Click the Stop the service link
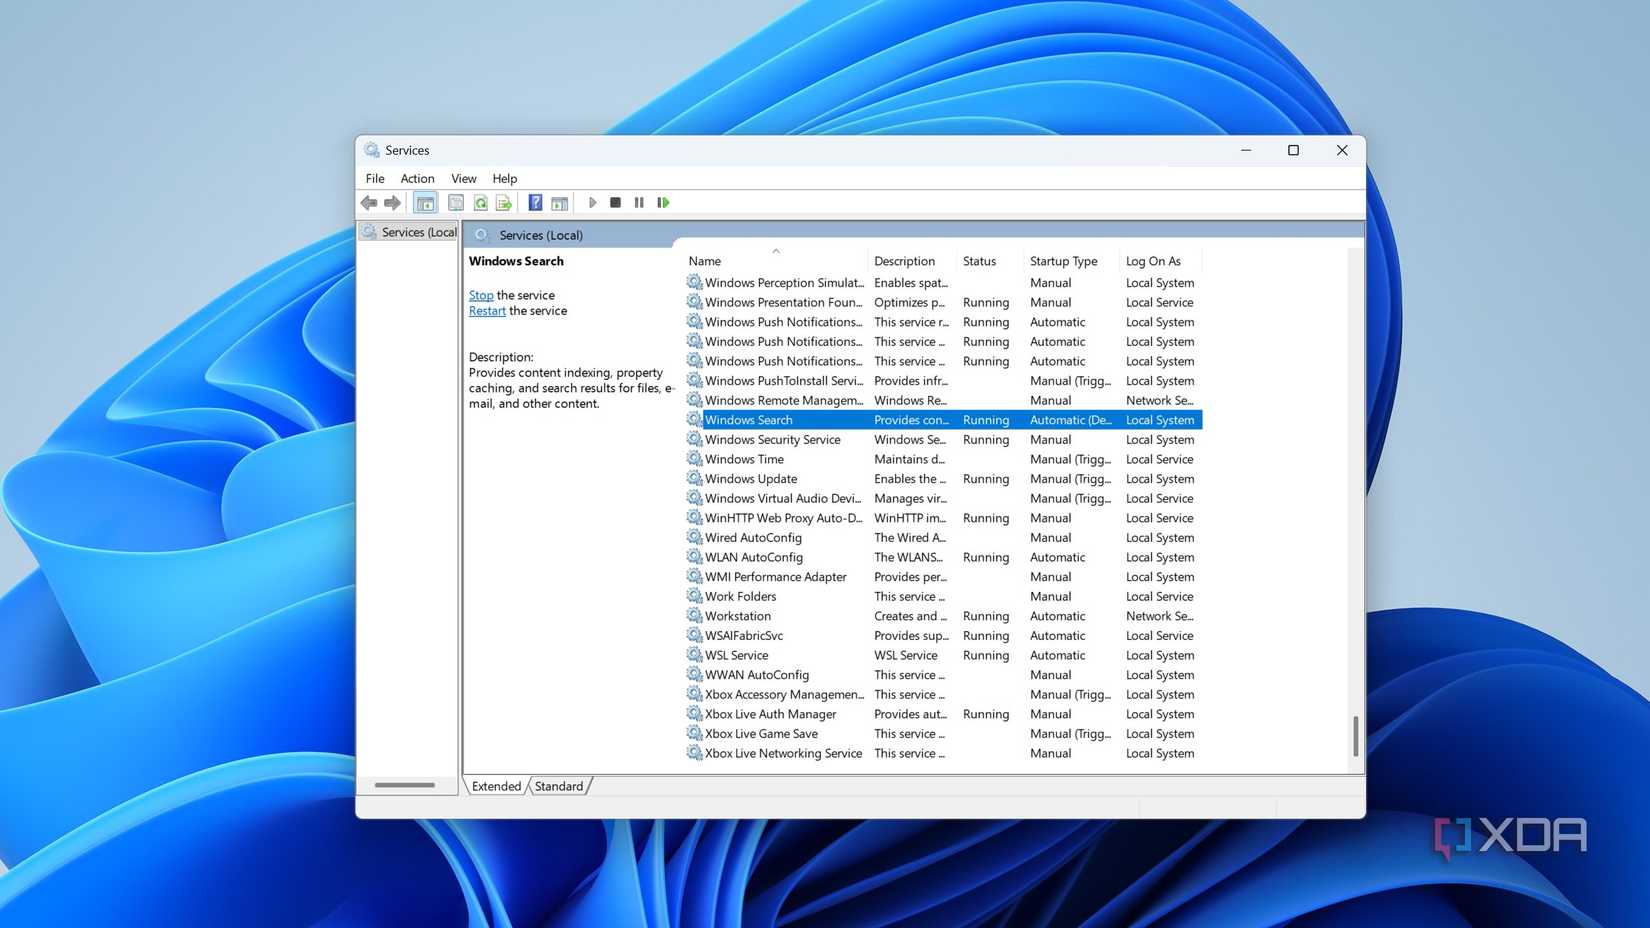This screenshot has height=928, width=1650. pyautogui.click(x=480, y=294)
